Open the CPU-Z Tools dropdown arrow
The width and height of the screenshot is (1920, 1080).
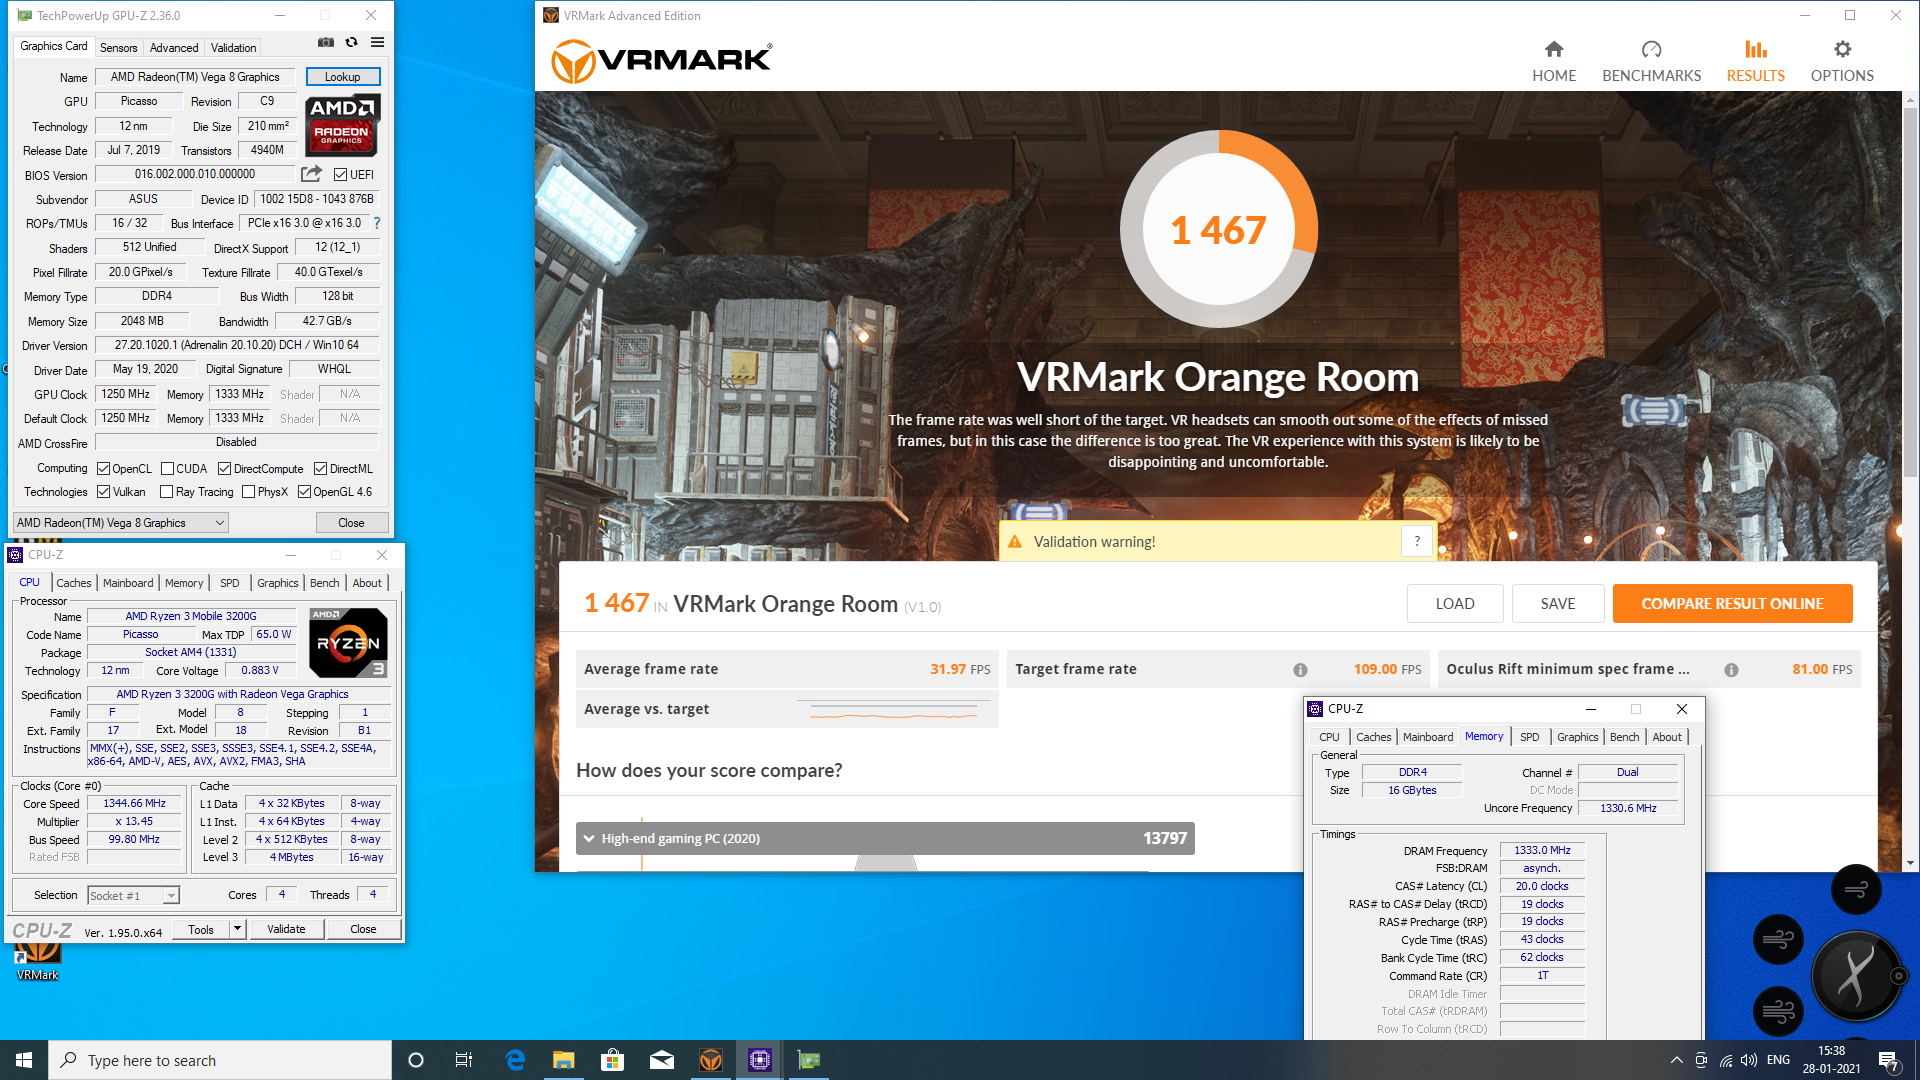point(237,929)
